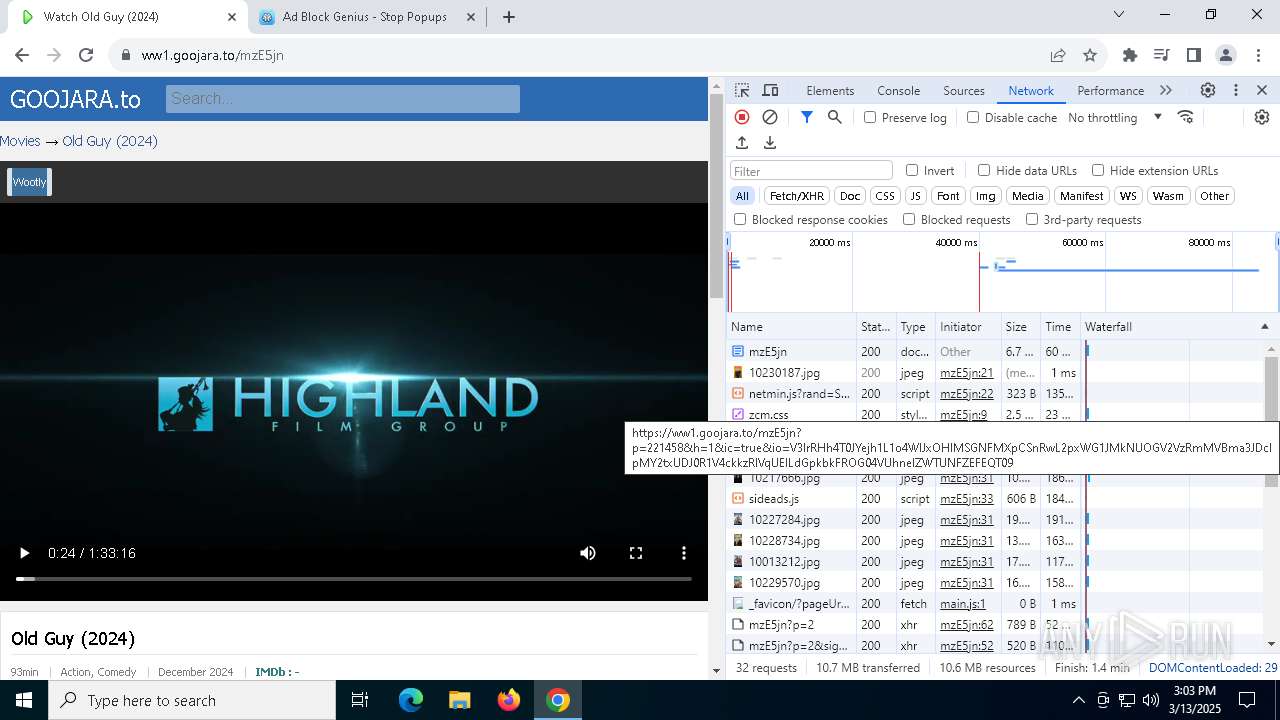This screenshot has width=1280, height=720.
Task: Click the network overview timeline
Action: point(1002,272)
